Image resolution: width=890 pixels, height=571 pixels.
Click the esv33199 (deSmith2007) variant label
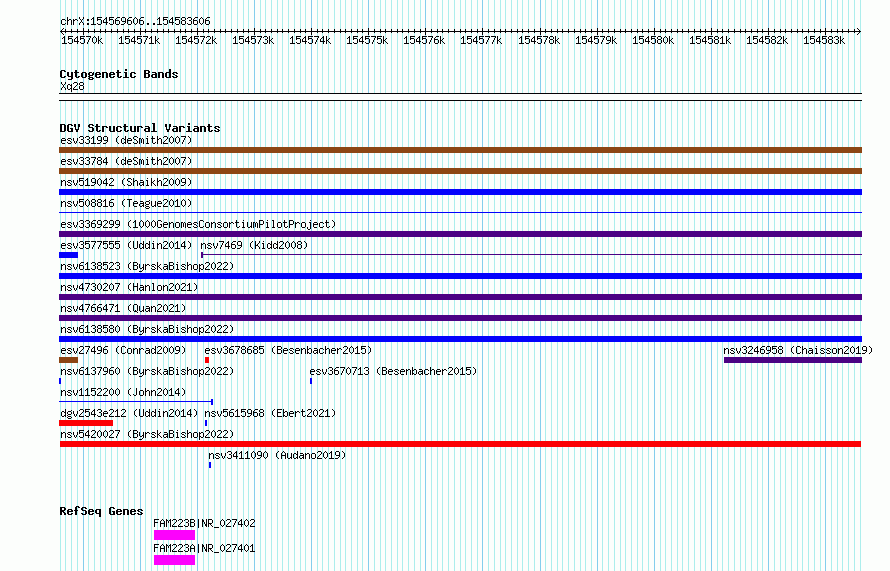(x=126, y=140)
